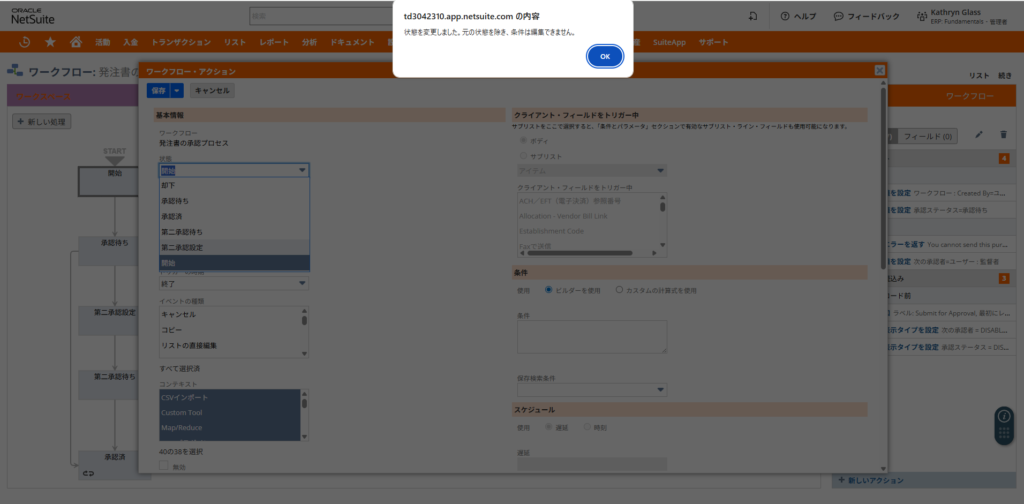Click the pencil edit icon in workflow panel
Image resolution: width=1024 pixels, height=504 pixels.
pyautogui.click(x=978, y=135)
